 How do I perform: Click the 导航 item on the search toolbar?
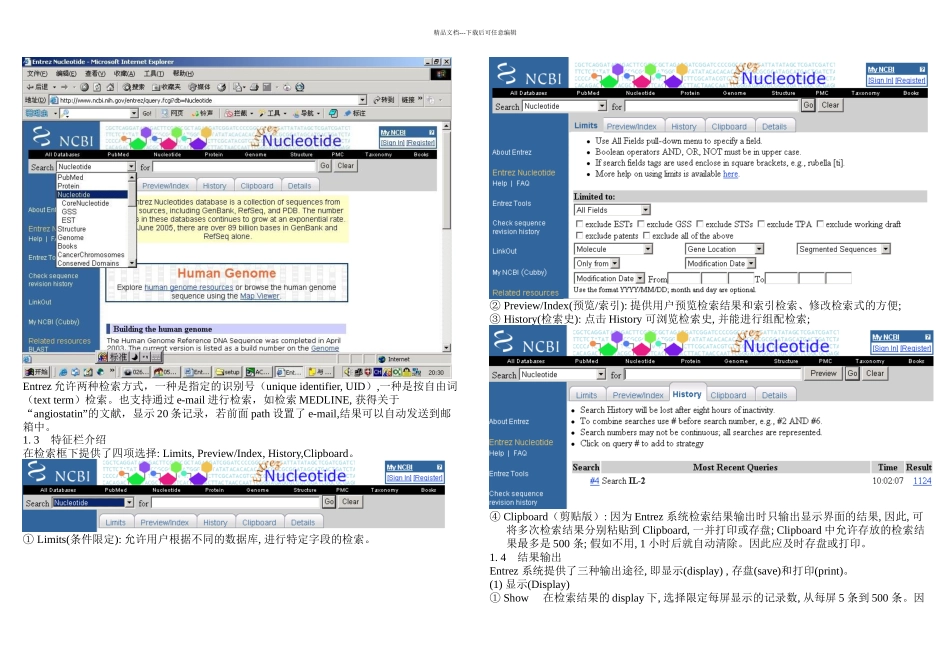pos(306,113)
